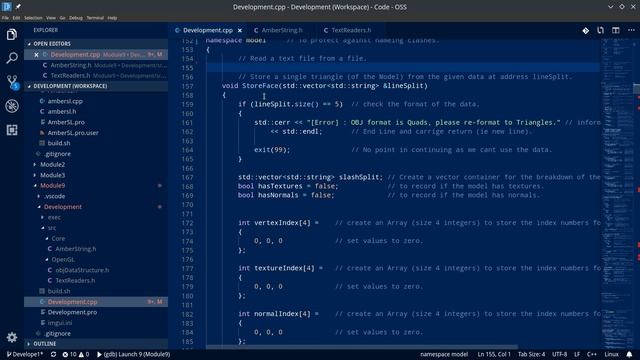Collapse the Core folder
640x360 pixels.
pyautogui.click(x=96, y=238)
